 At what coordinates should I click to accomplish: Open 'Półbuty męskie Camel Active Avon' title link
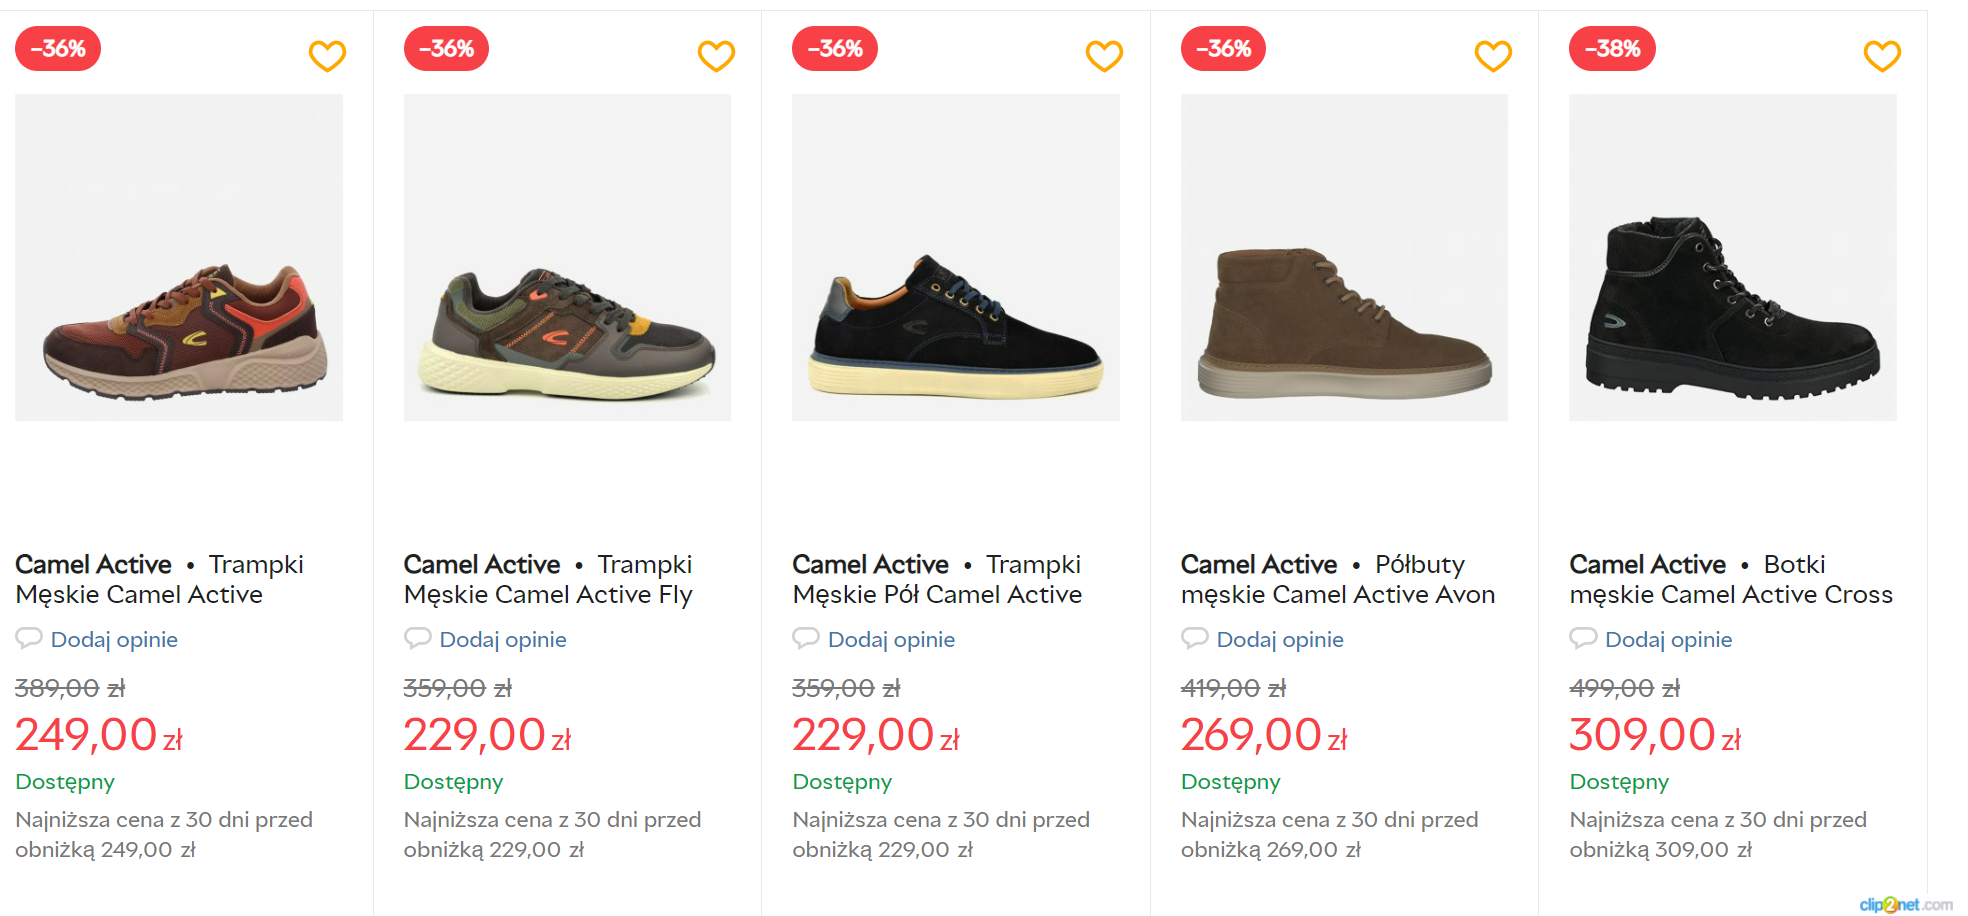(x=1337, y=580)
